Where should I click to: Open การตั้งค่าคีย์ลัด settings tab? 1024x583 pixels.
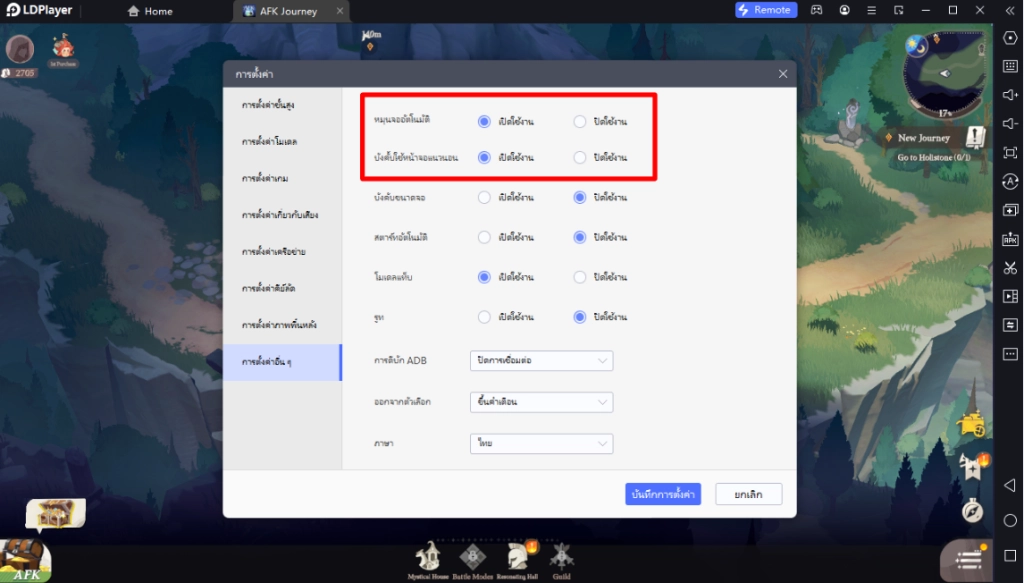pyautogui.click(x=282, y=288)
